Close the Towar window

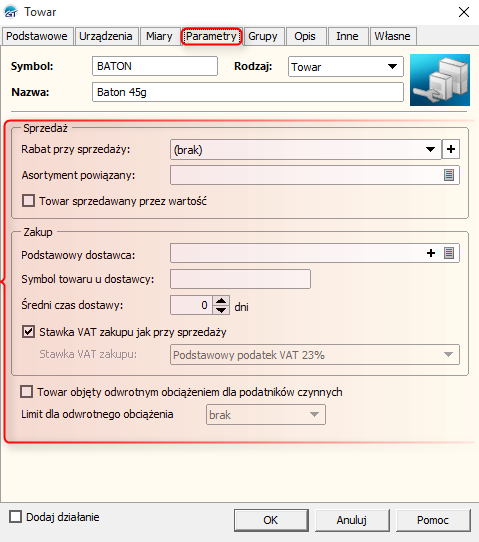click(464, 12)
